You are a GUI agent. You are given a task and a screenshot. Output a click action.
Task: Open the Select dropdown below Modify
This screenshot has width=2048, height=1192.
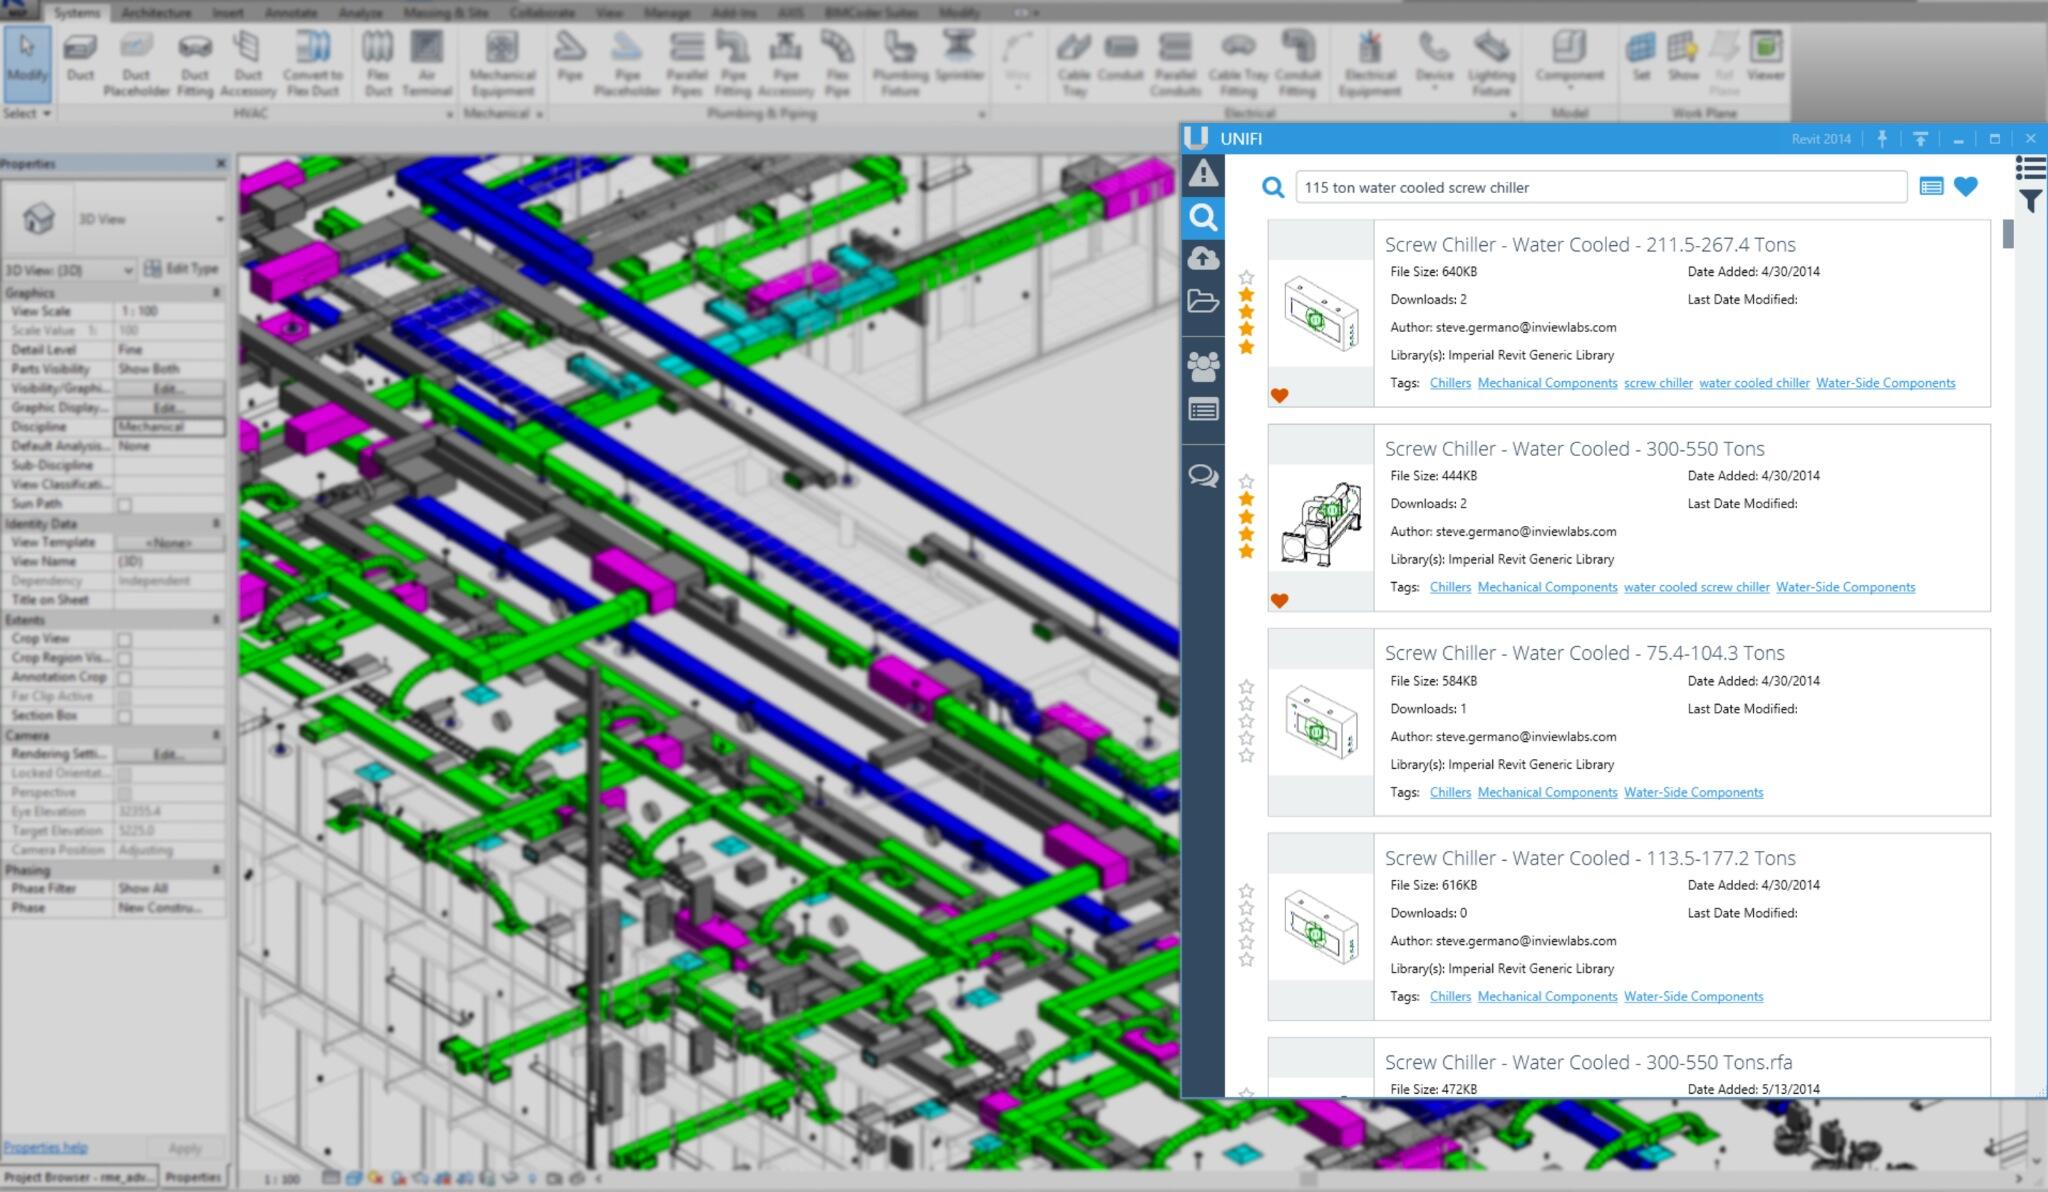pyautogui.click(x=27, y=113)
